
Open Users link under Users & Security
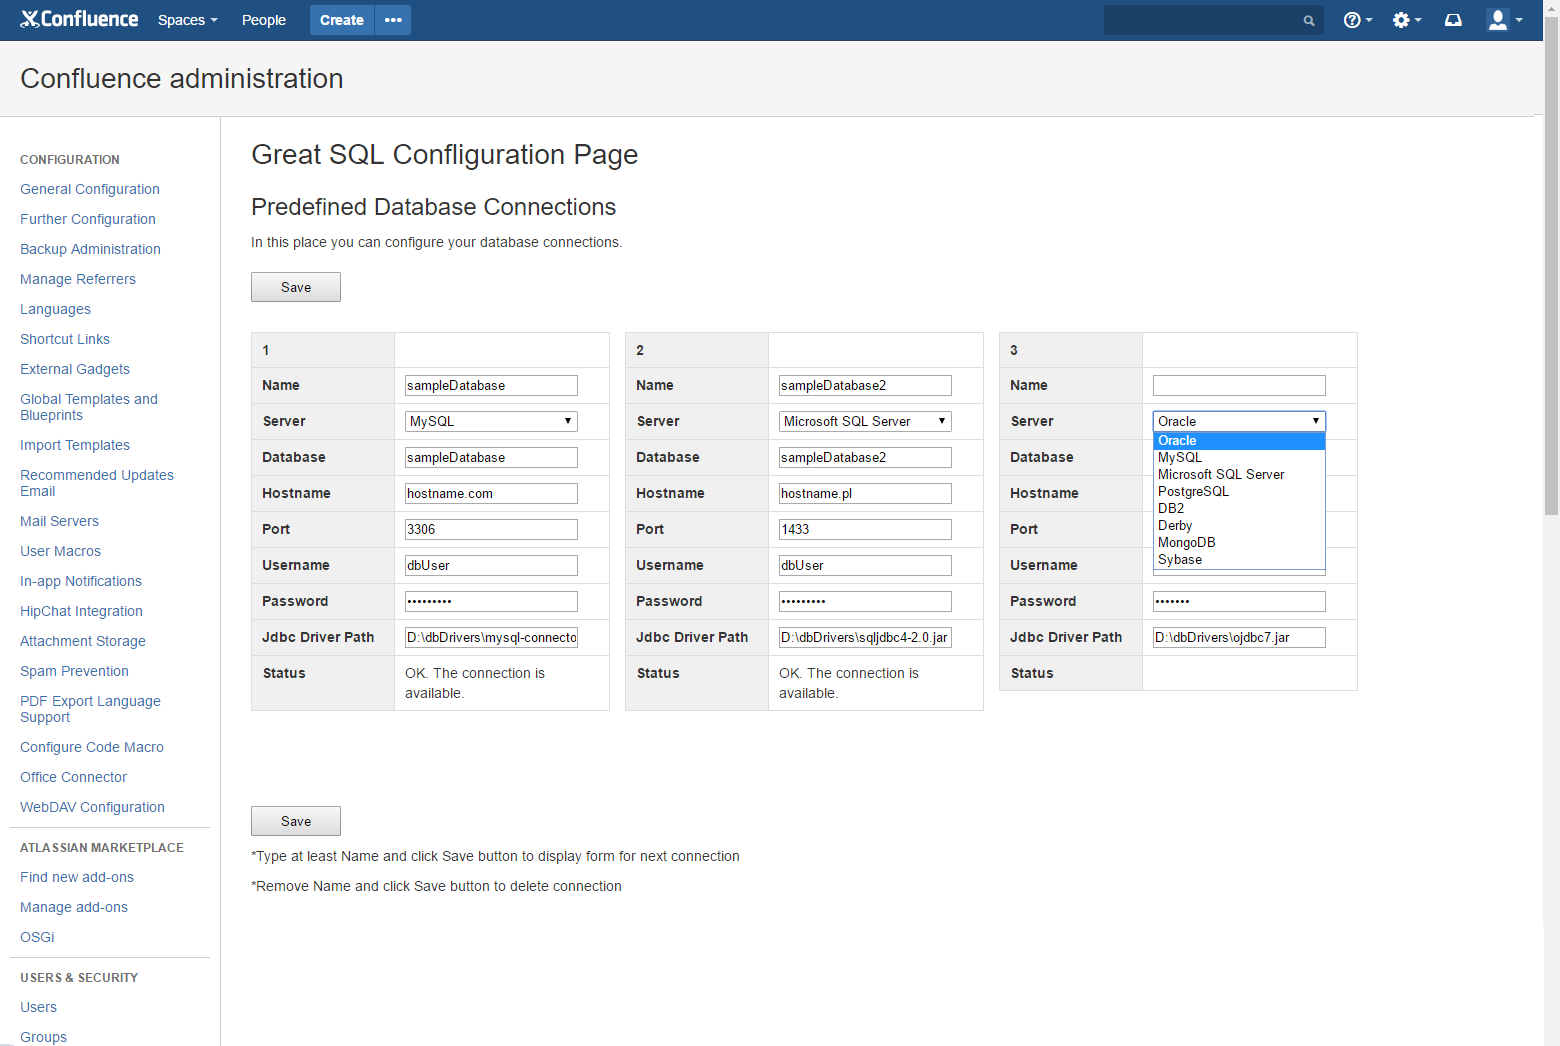tap(38, 1007)
